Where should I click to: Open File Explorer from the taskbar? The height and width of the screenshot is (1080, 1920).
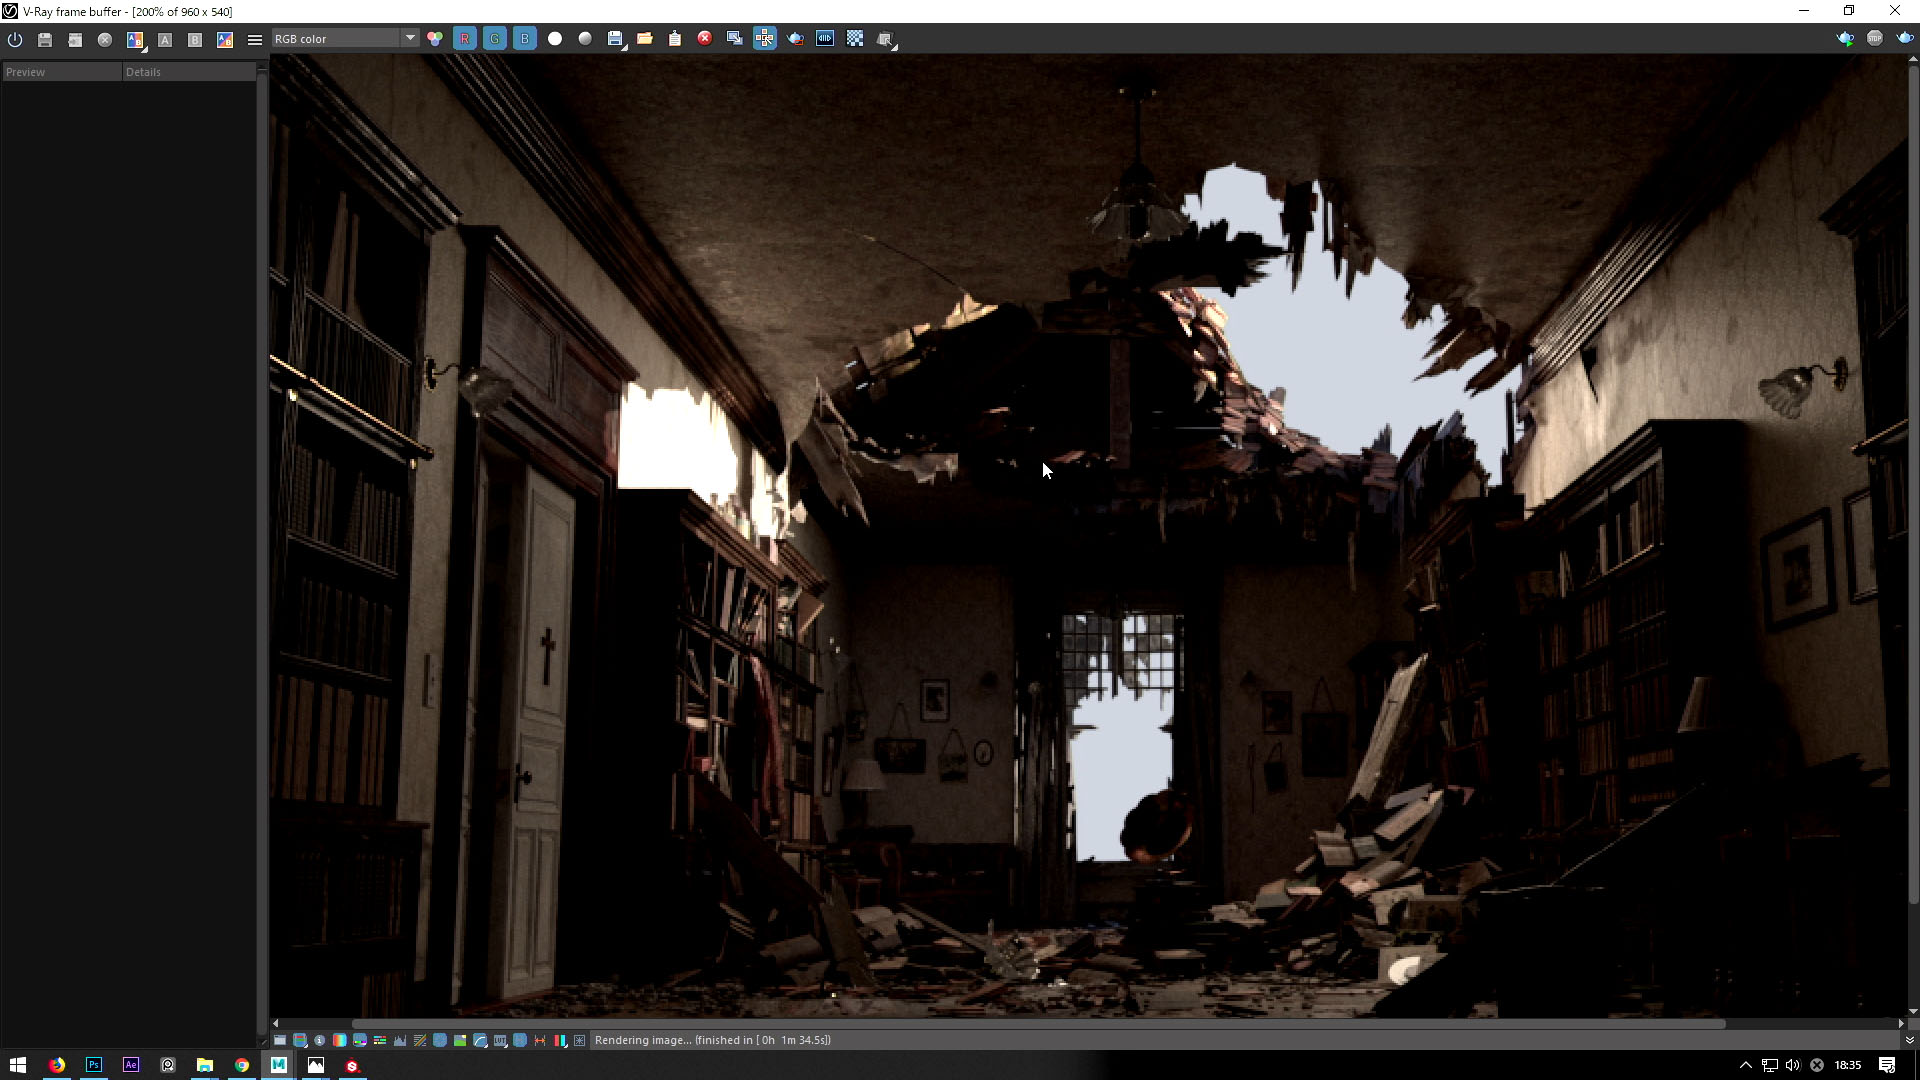(x=205, y=1065)
